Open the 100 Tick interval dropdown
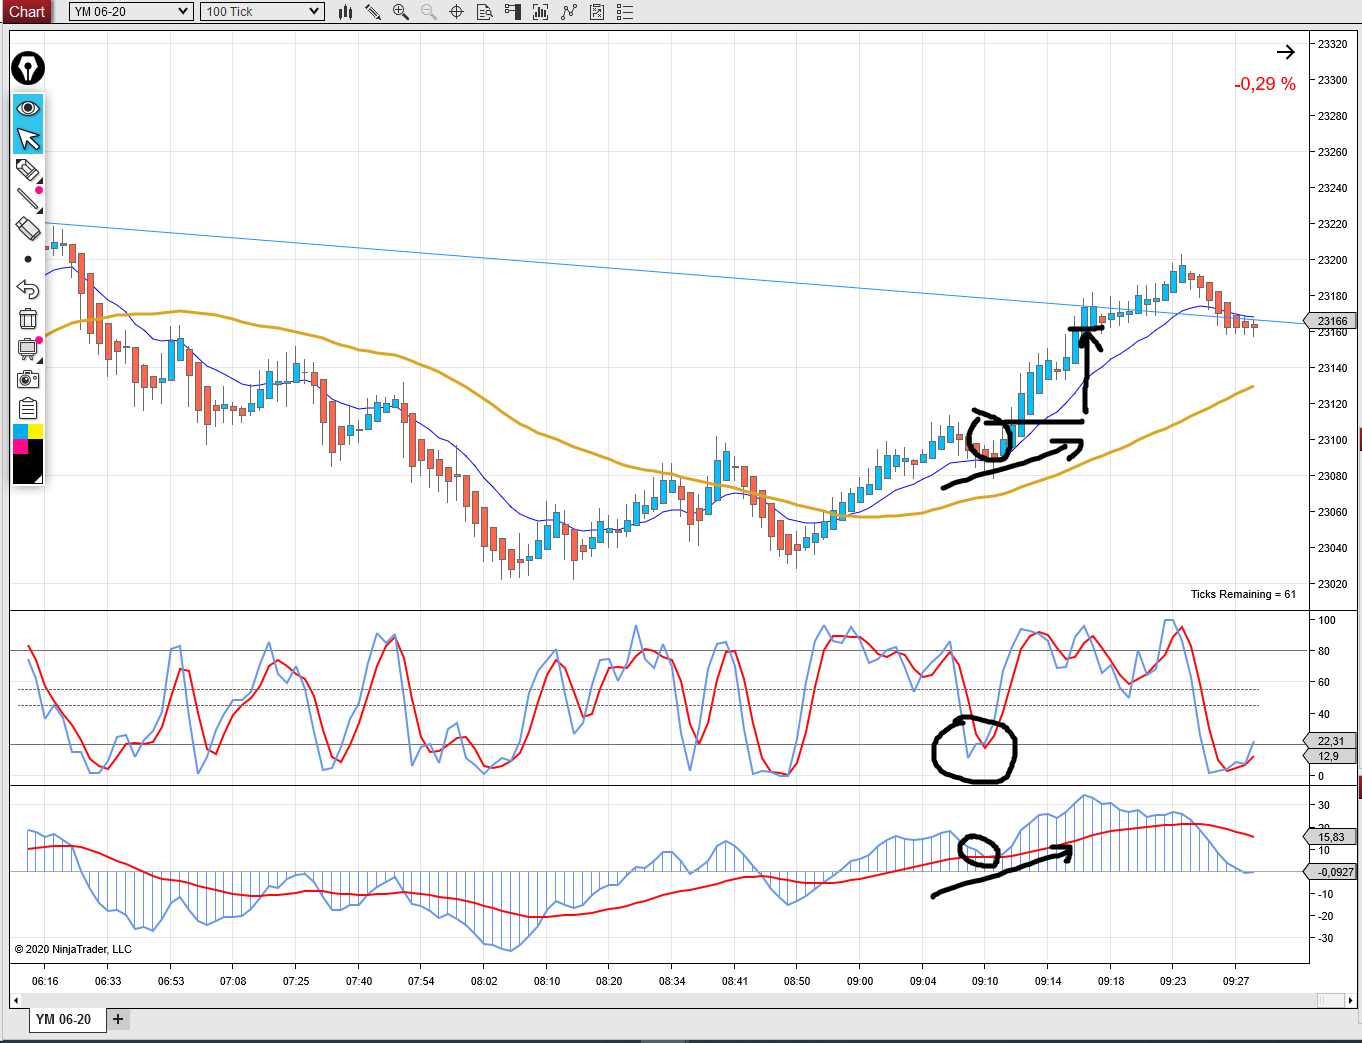Image resolution: width=1362 pixels, height=1043 pixels. 263,12
